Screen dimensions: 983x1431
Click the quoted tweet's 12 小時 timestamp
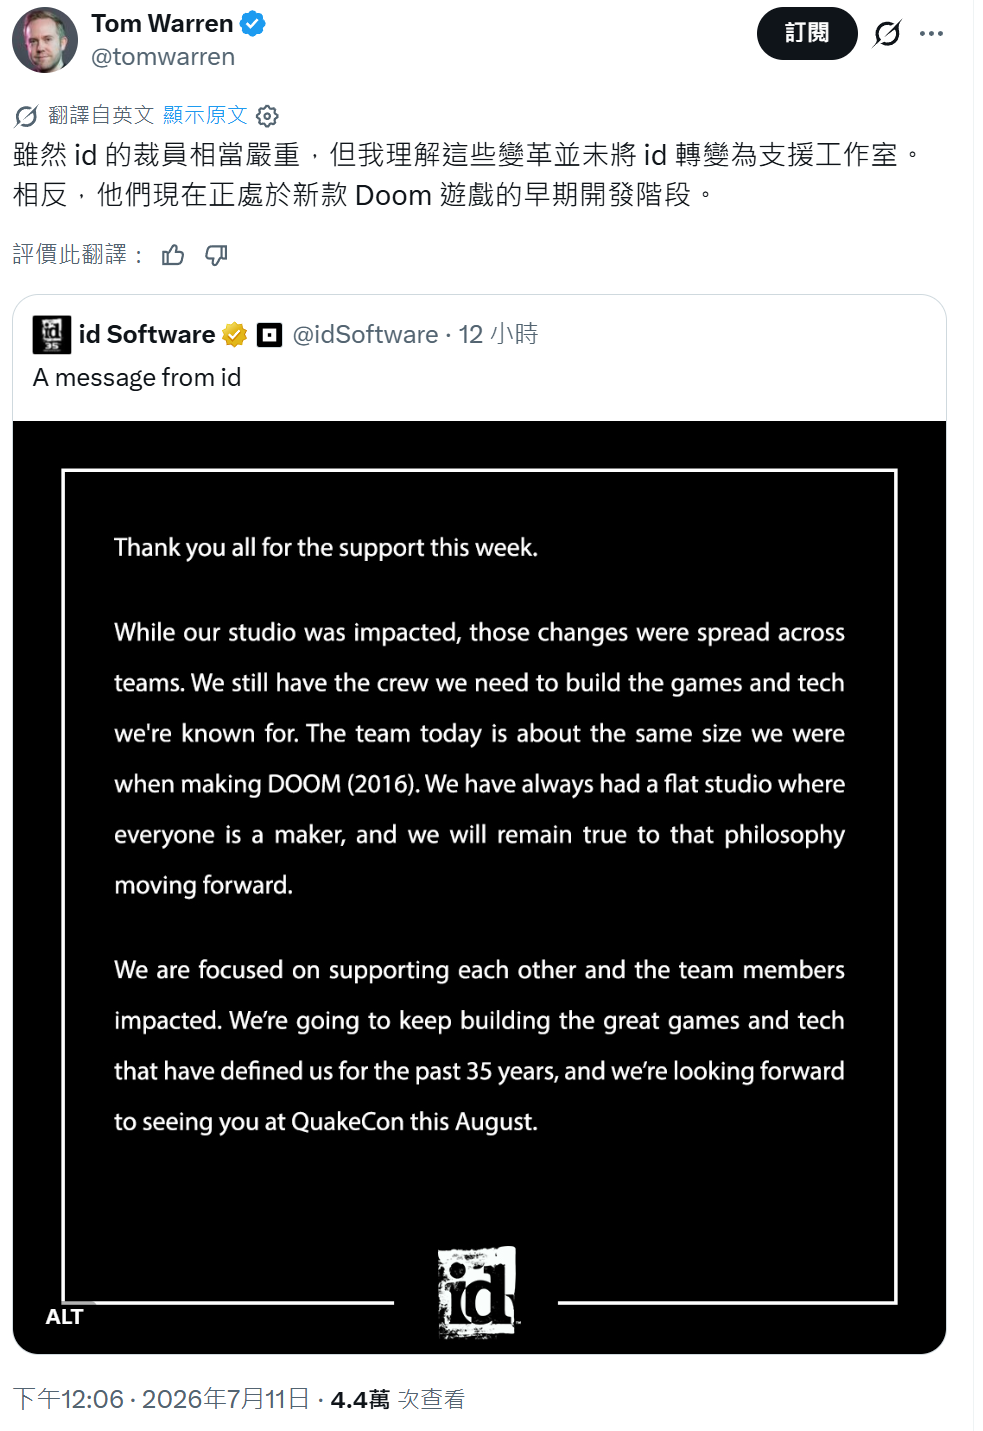[x=498, y=334]
